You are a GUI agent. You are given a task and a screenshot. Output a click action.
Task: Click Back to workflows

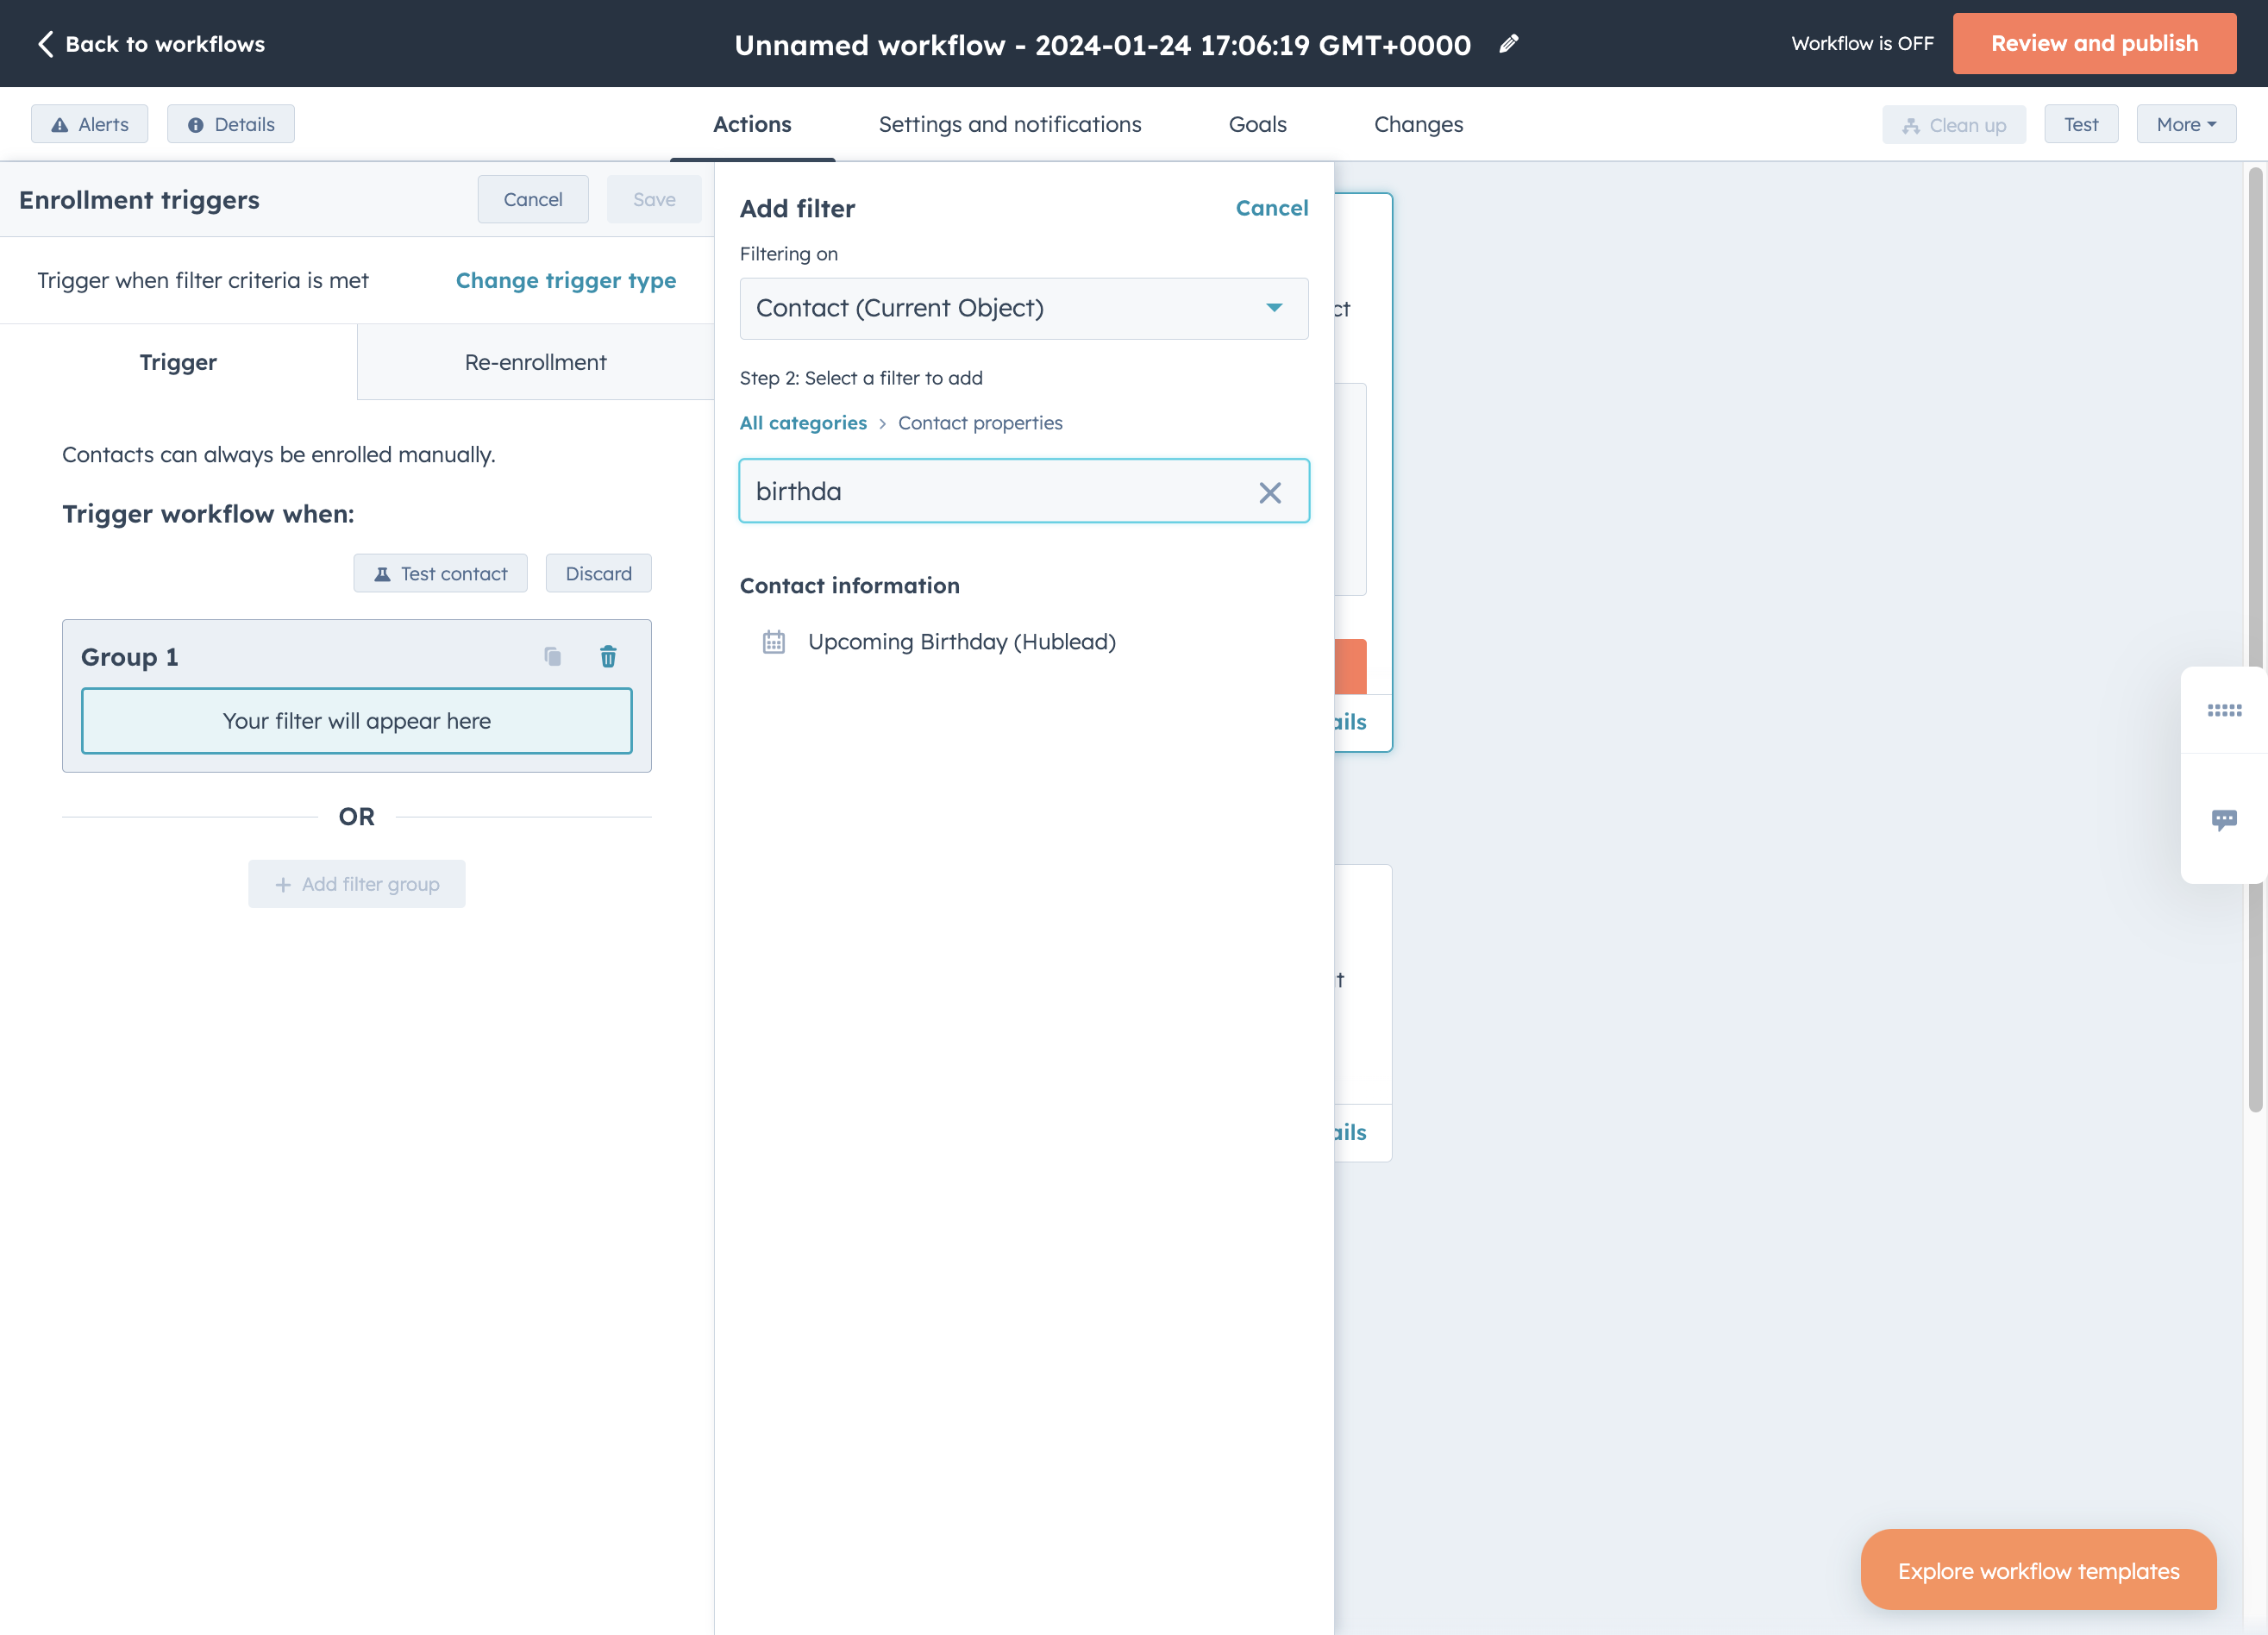tap(151, 44)
